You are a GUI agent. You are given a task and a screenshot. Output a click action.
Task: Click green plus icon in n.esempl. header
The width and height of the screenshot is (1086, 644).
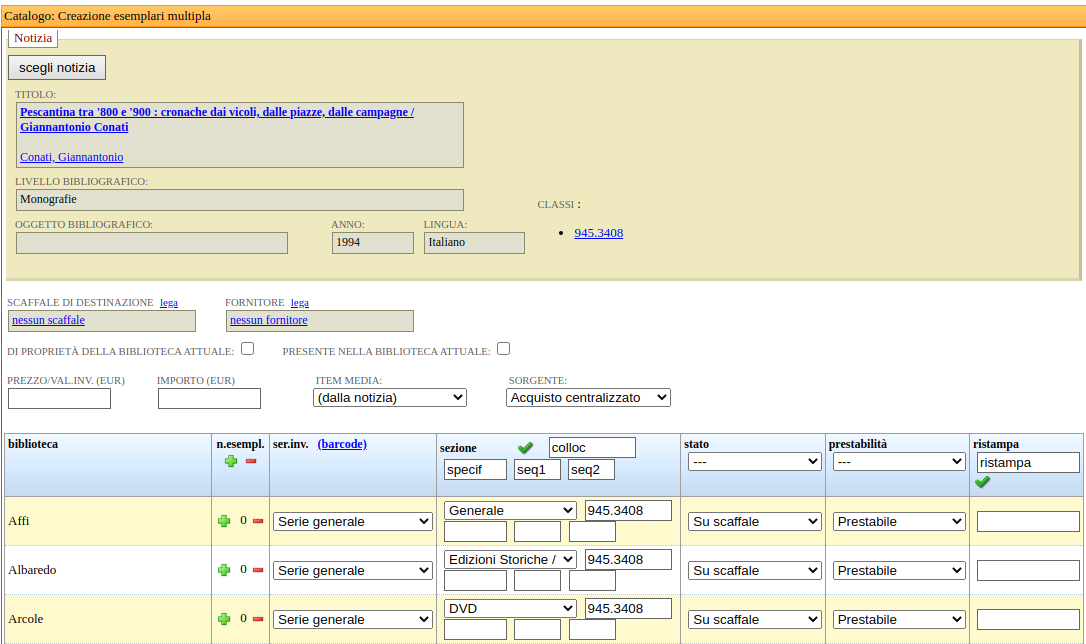click(x=231, y=461)
